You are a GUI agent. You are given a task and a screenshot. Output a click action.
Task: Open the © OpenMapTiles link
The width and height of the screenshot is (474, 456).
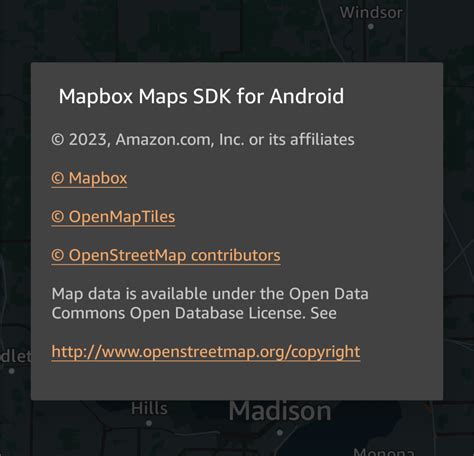(113, 217)
